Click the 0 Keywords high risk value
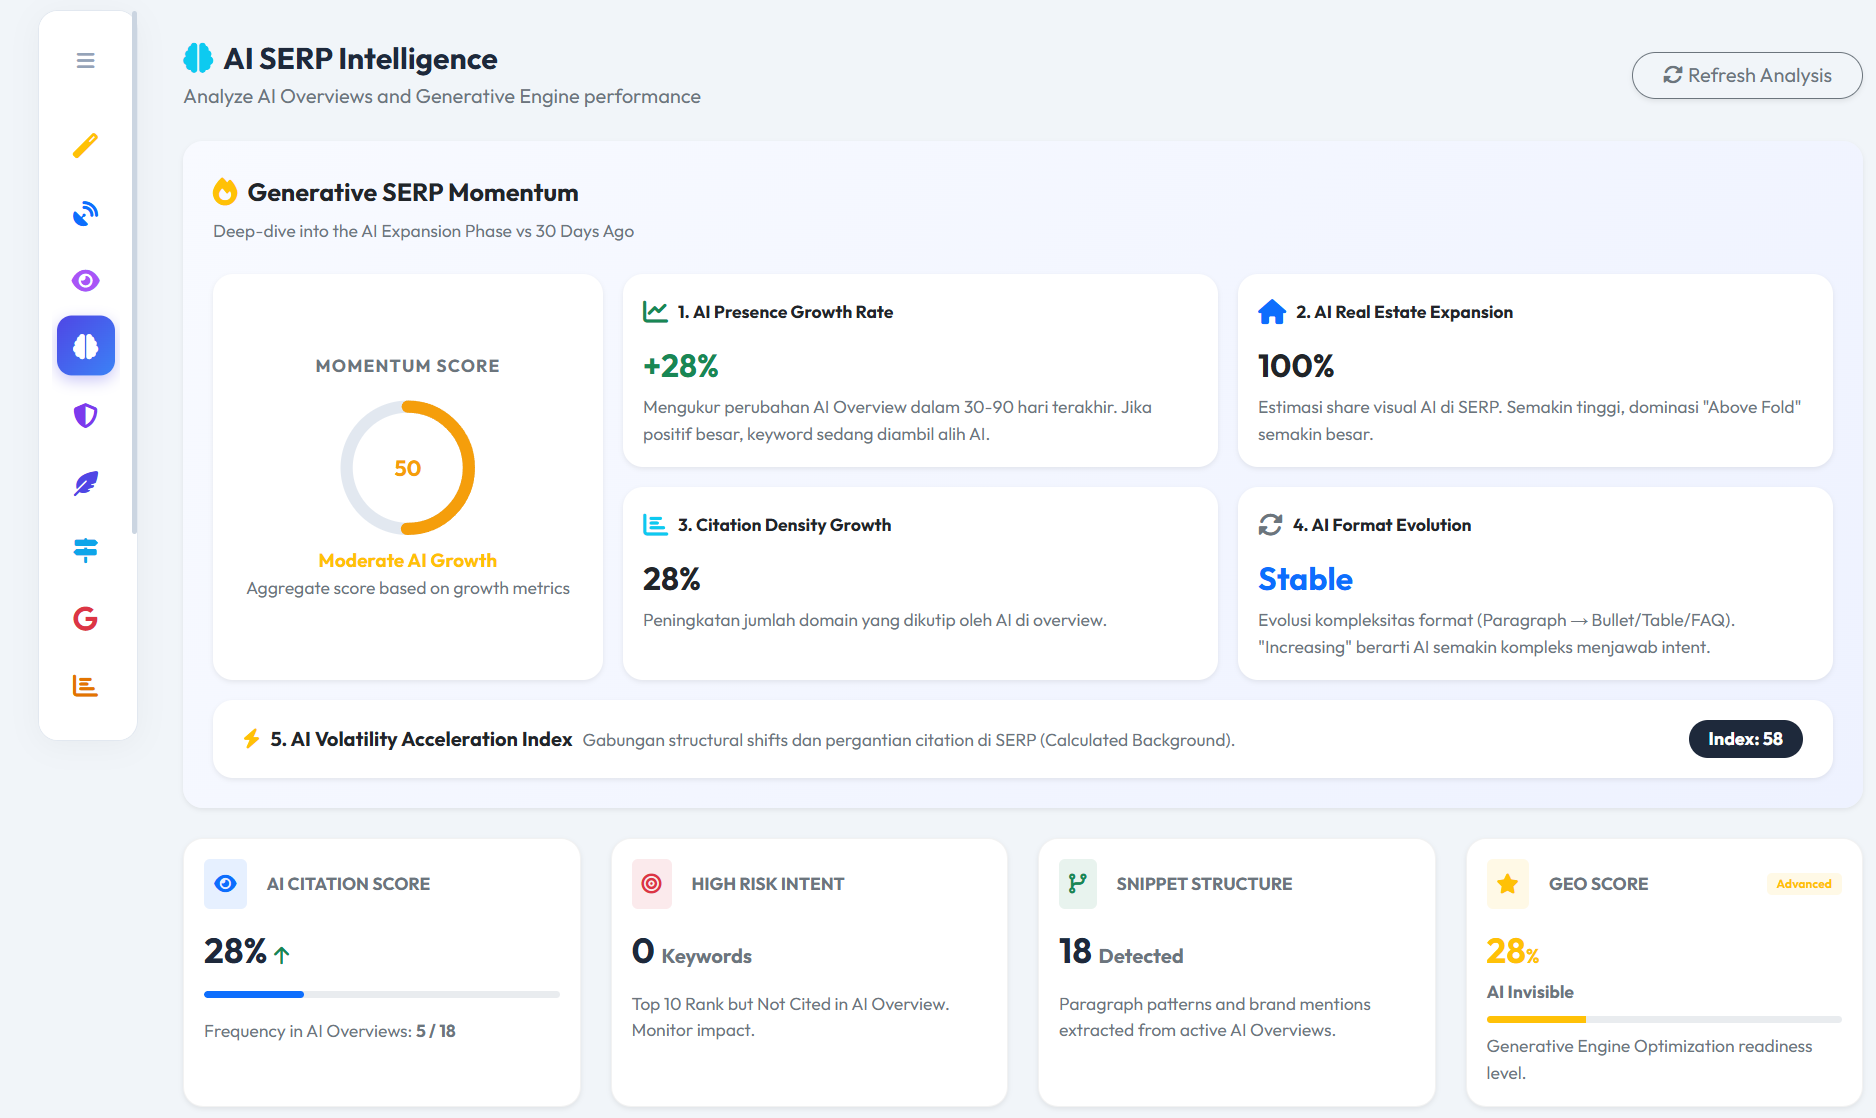The height and width of the screenshot is (1118, 1876). pos(692,952)
